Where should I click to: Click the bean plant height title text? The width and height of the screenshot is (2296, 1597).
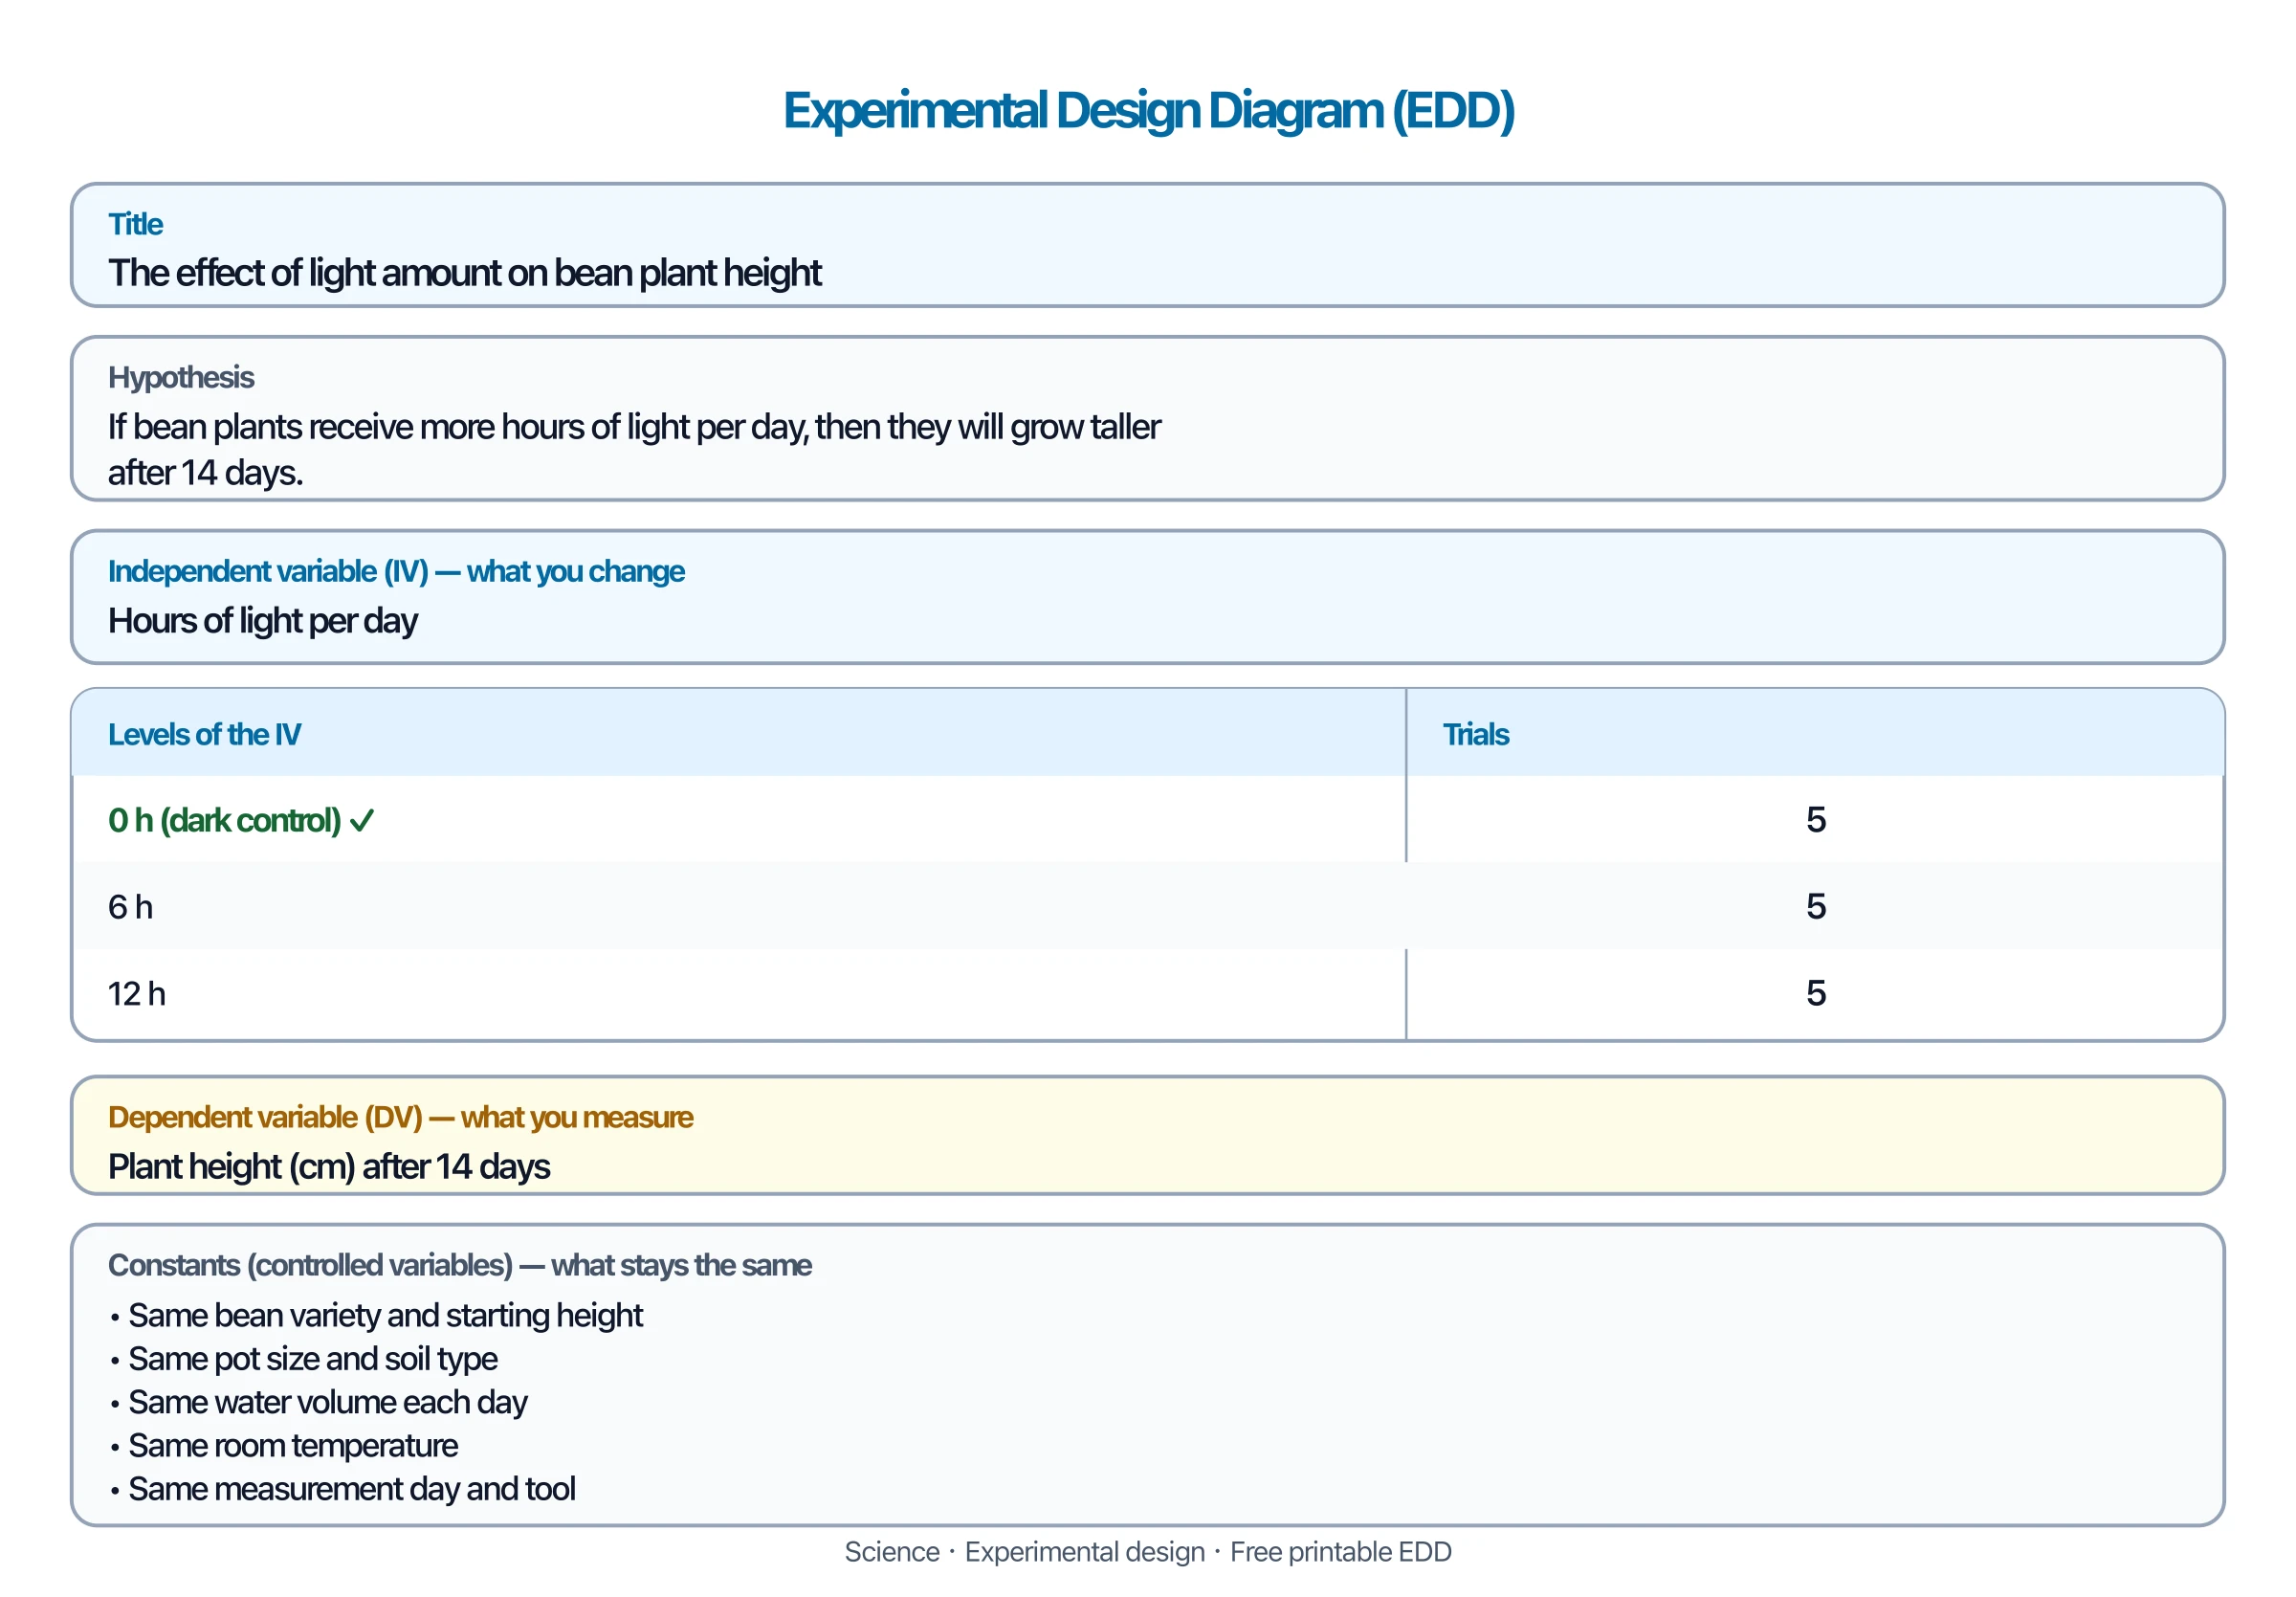[464, 273]
